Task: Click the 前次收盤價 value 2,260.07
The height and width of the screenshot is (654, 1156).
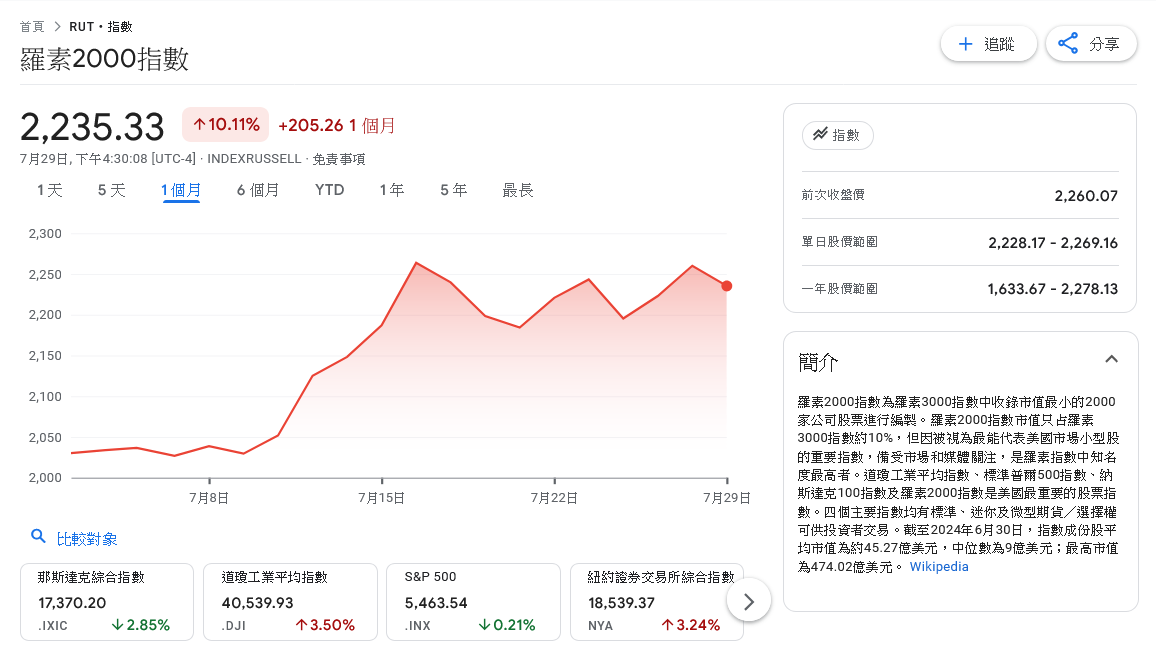Action: coord(1086,195)
